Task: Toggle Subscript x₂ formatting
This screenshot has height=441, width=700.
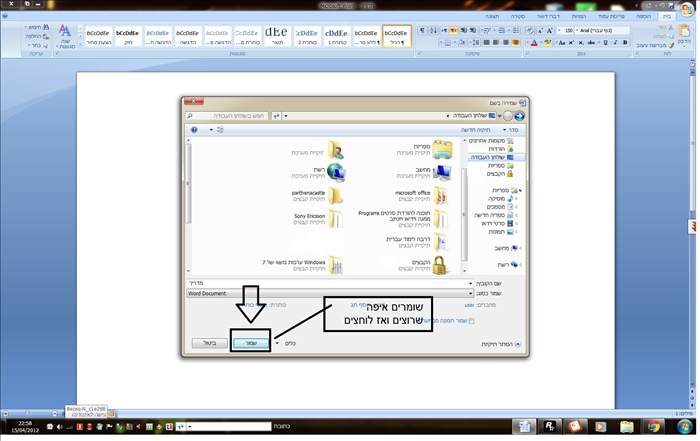Action: coord(580,42)
